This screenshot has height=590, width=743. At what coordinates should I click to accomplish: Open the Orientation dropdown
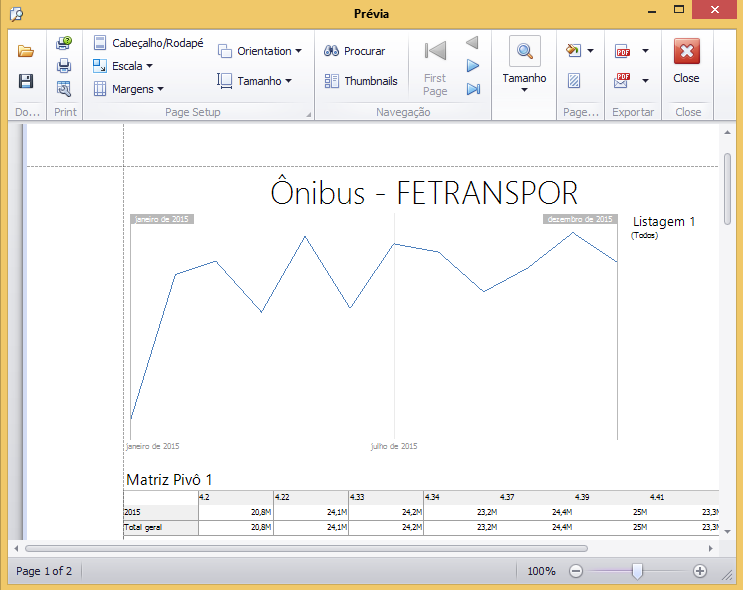coord(260,51)
